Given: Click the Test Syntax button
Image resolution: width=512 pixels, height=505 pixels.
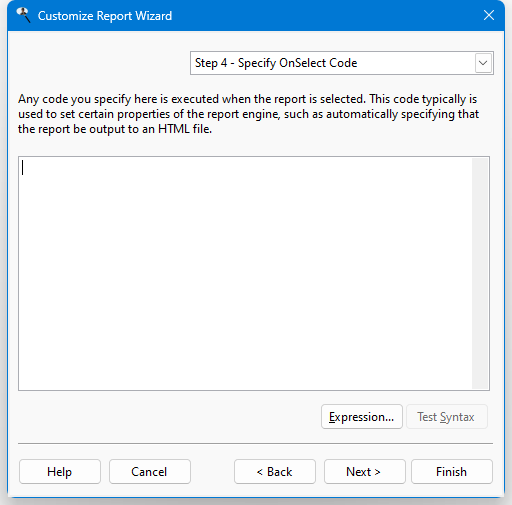Looking at the screenshot, I should tap(446, 417).
